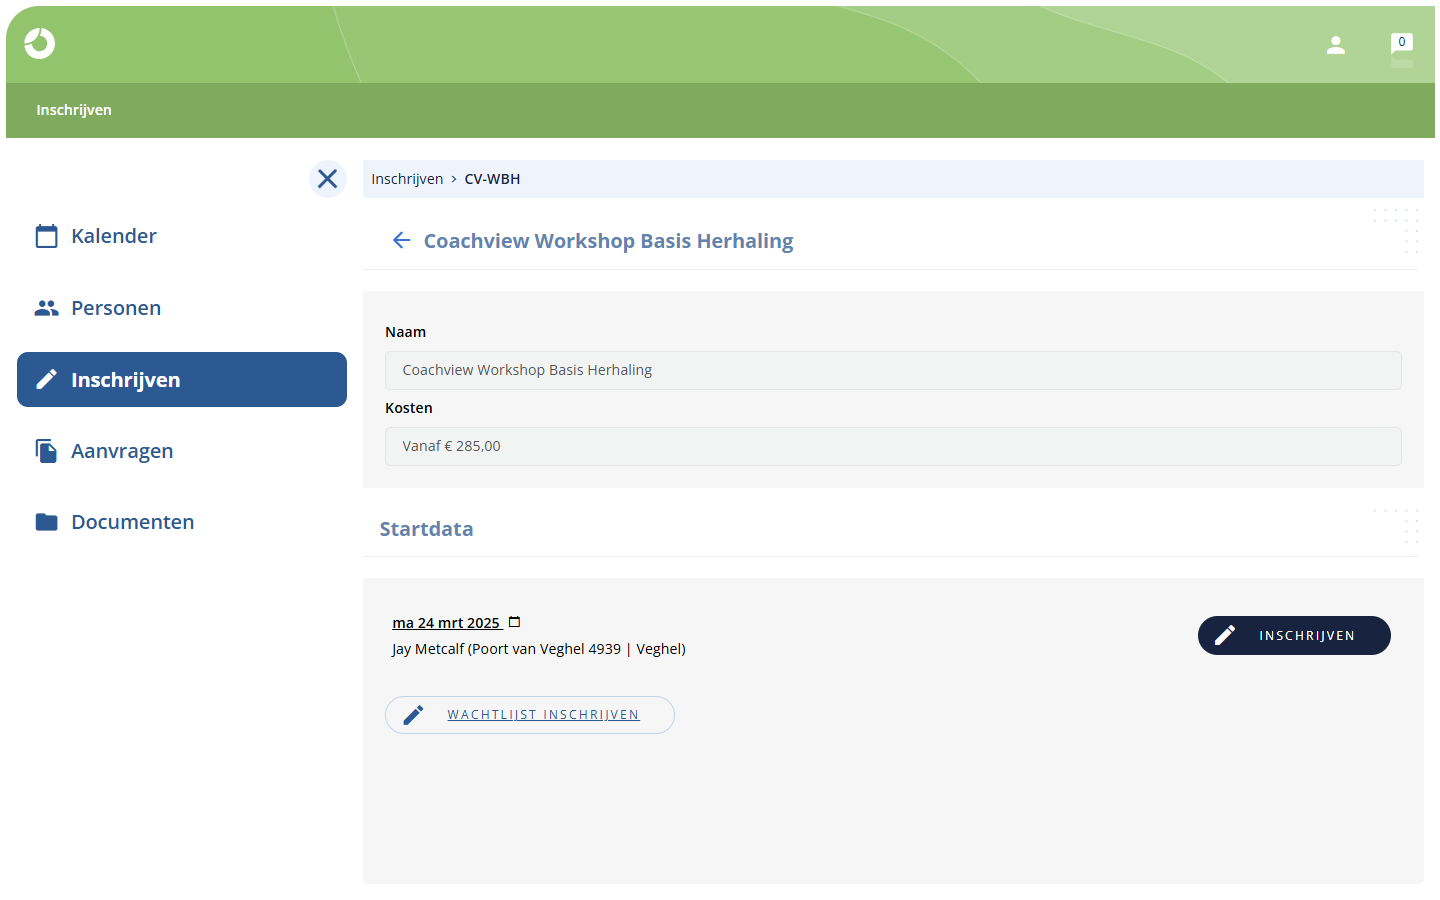
Task: Click the dark Inschrijven button
Action: [1294, 636]
